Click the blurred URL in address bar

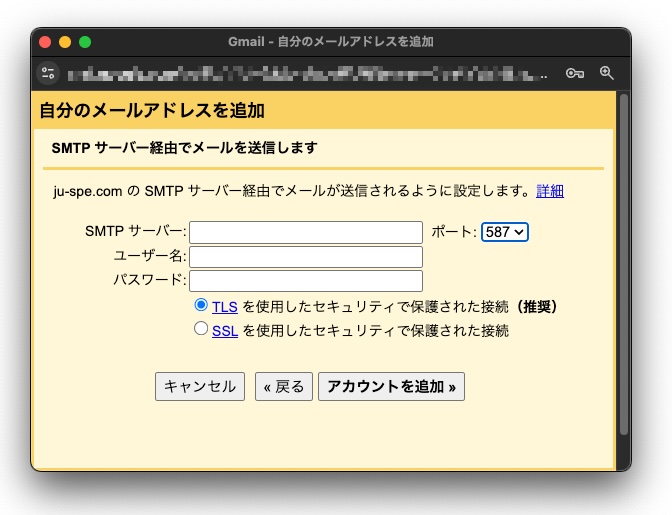(307, 74)
